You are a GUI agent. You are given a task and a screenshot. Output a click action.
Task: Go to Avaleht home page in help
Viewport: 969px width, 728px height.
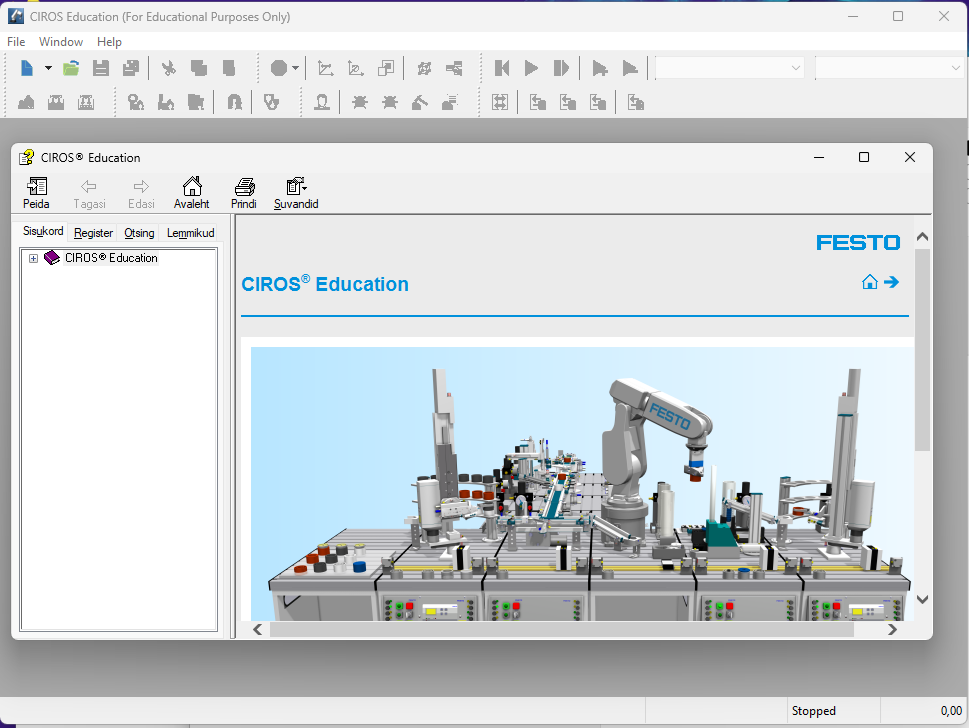(x=192, y=193)
